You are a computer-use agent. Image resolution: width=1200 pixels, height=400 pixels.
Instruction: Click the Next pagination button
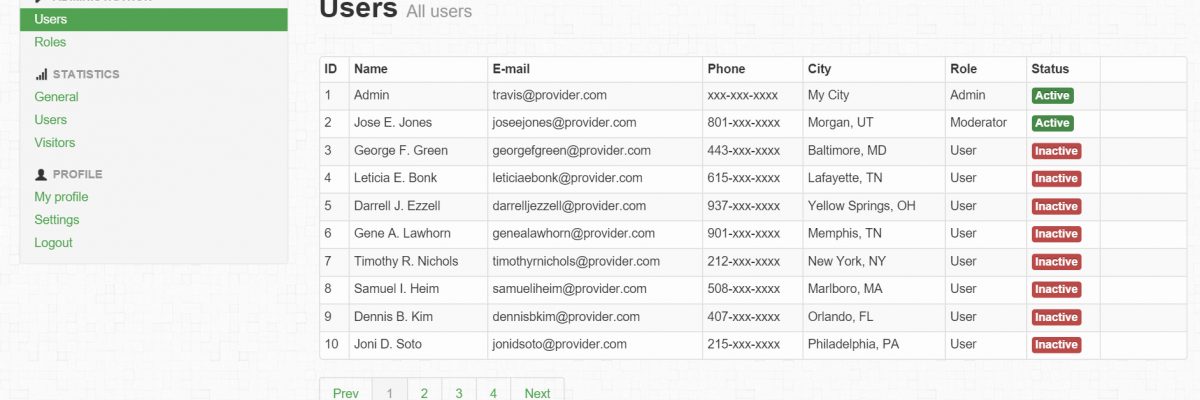(537, 393)
